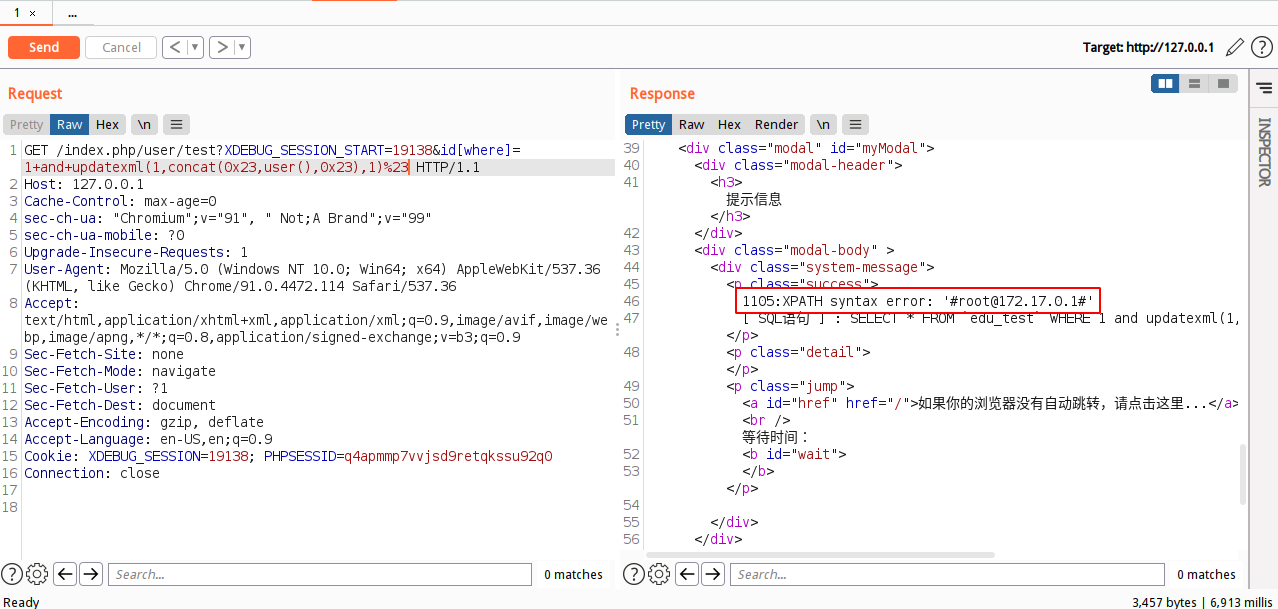Switch Response view to Pretty
The image size is (1278, 609).
[x=648, y=125]
